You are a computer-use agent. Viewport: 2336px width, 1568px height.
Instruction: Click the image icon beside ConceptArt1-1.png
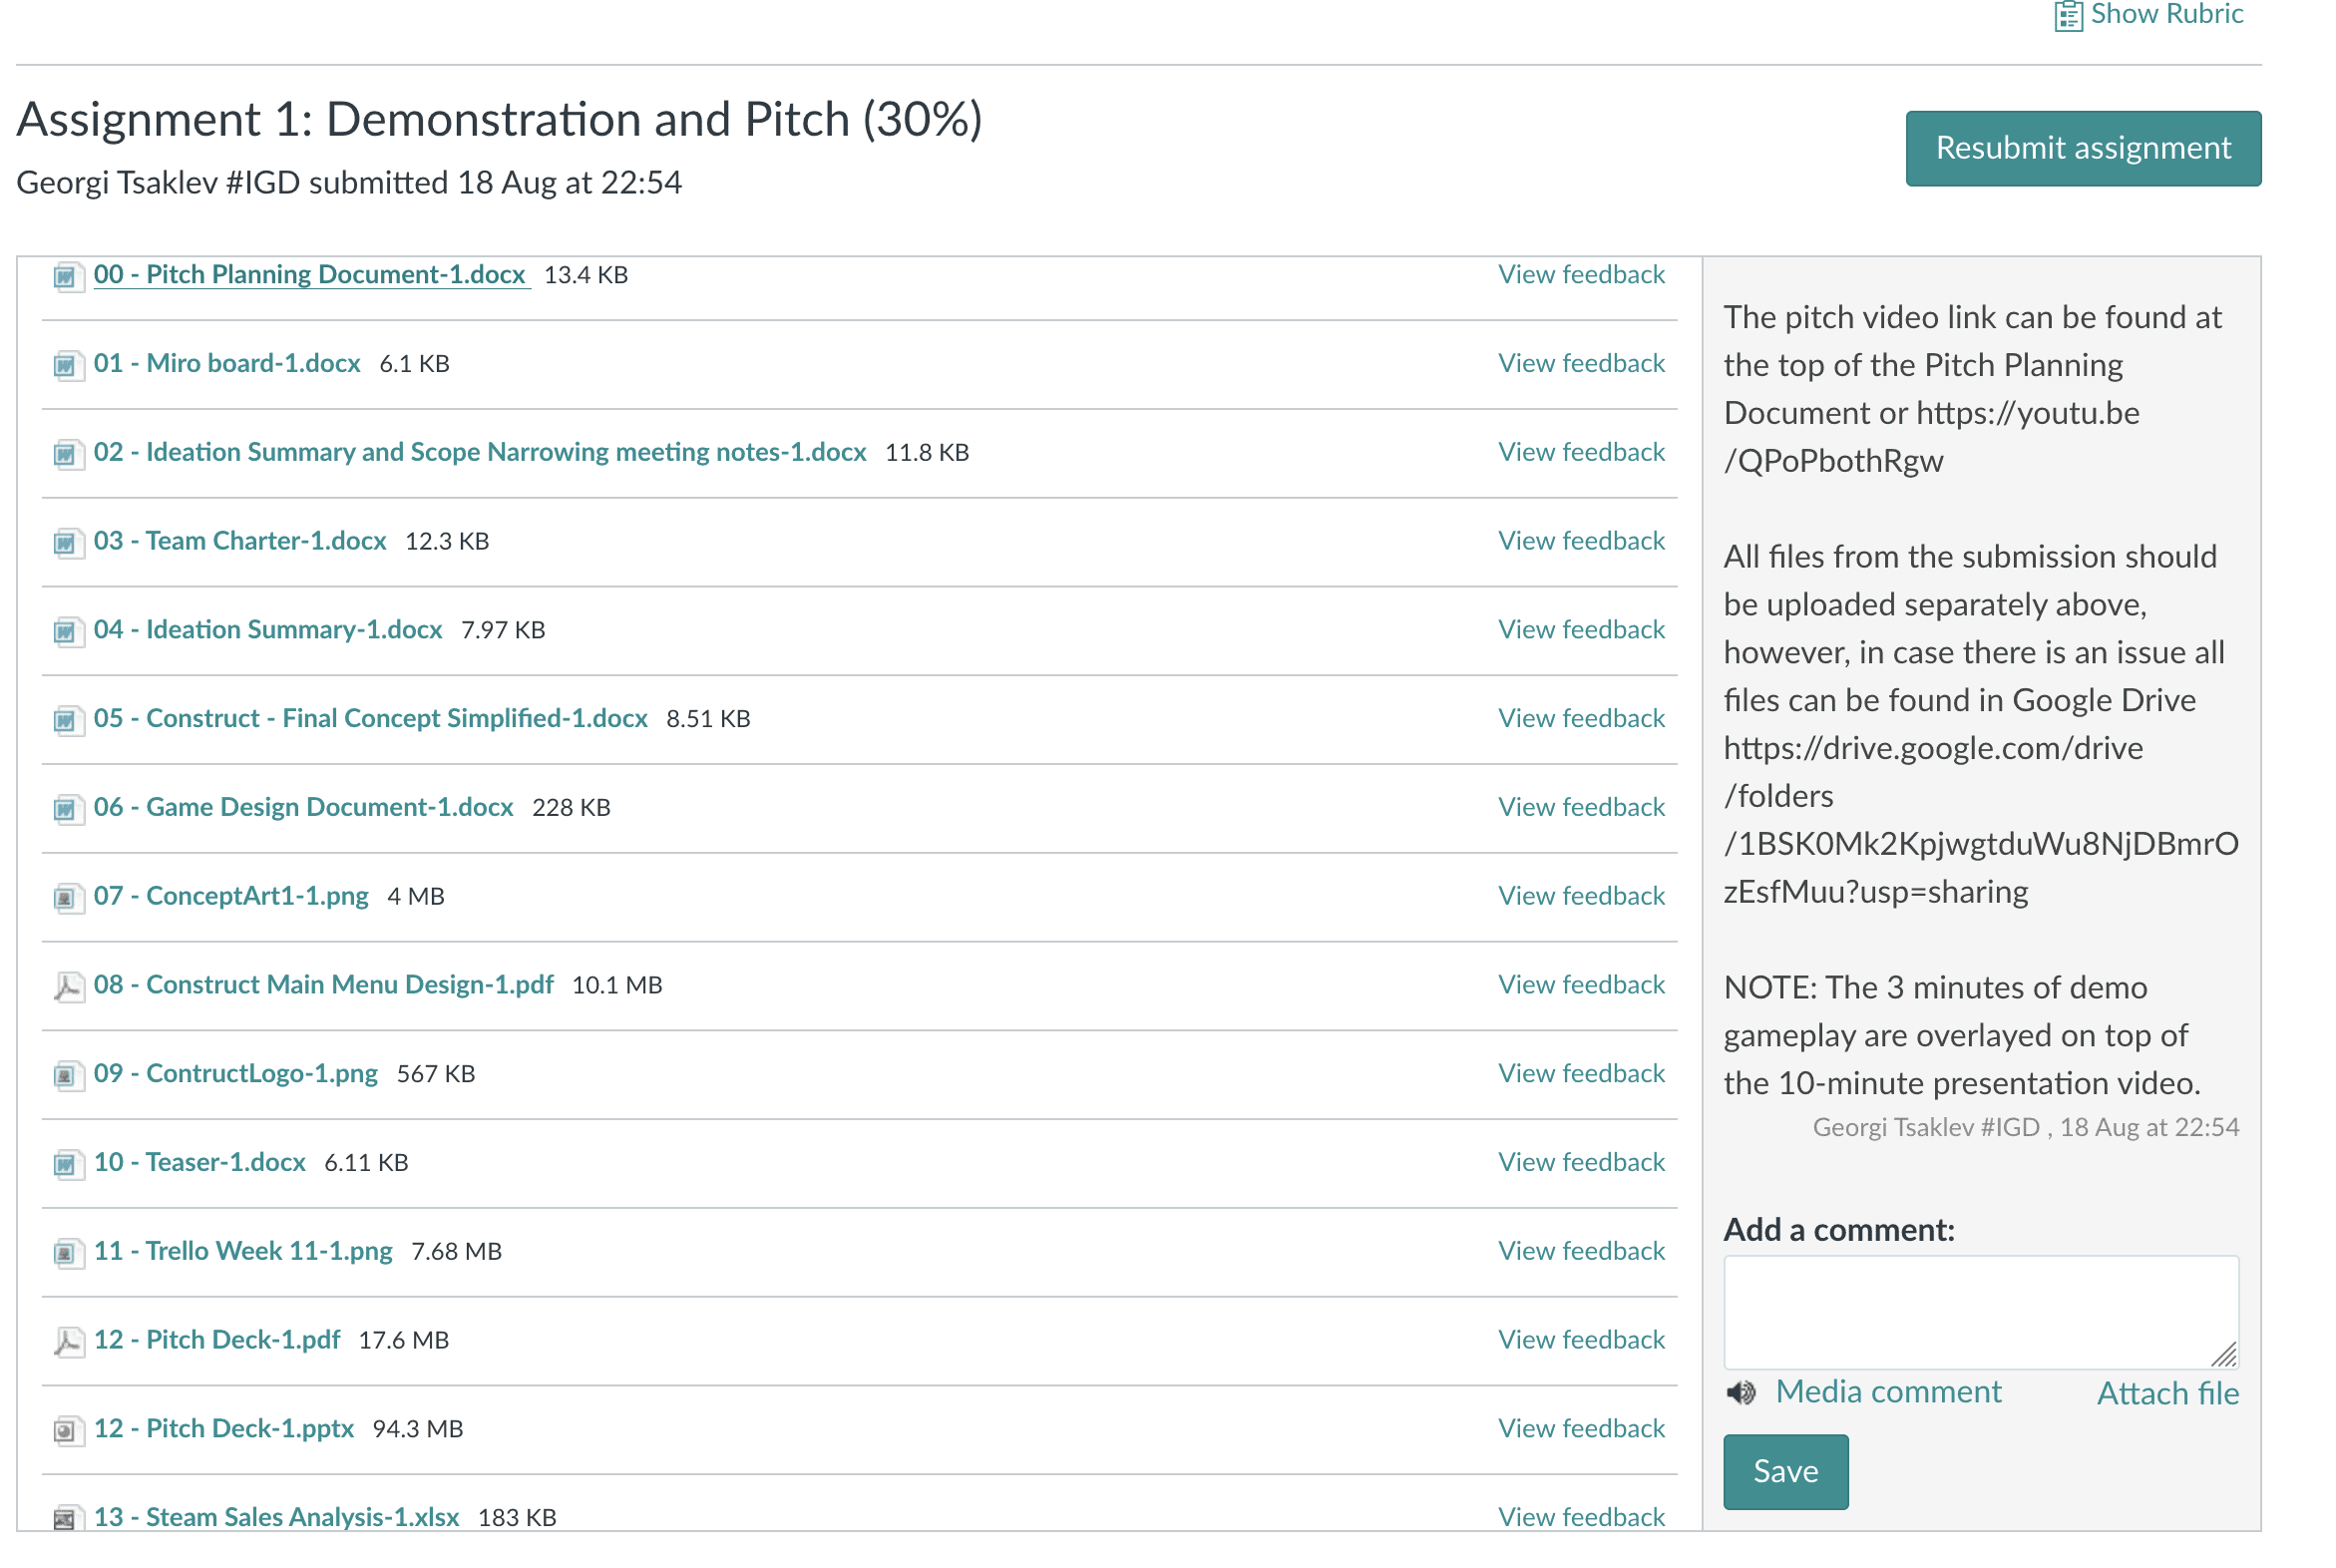pyautogui.click(x=66, y=897)
